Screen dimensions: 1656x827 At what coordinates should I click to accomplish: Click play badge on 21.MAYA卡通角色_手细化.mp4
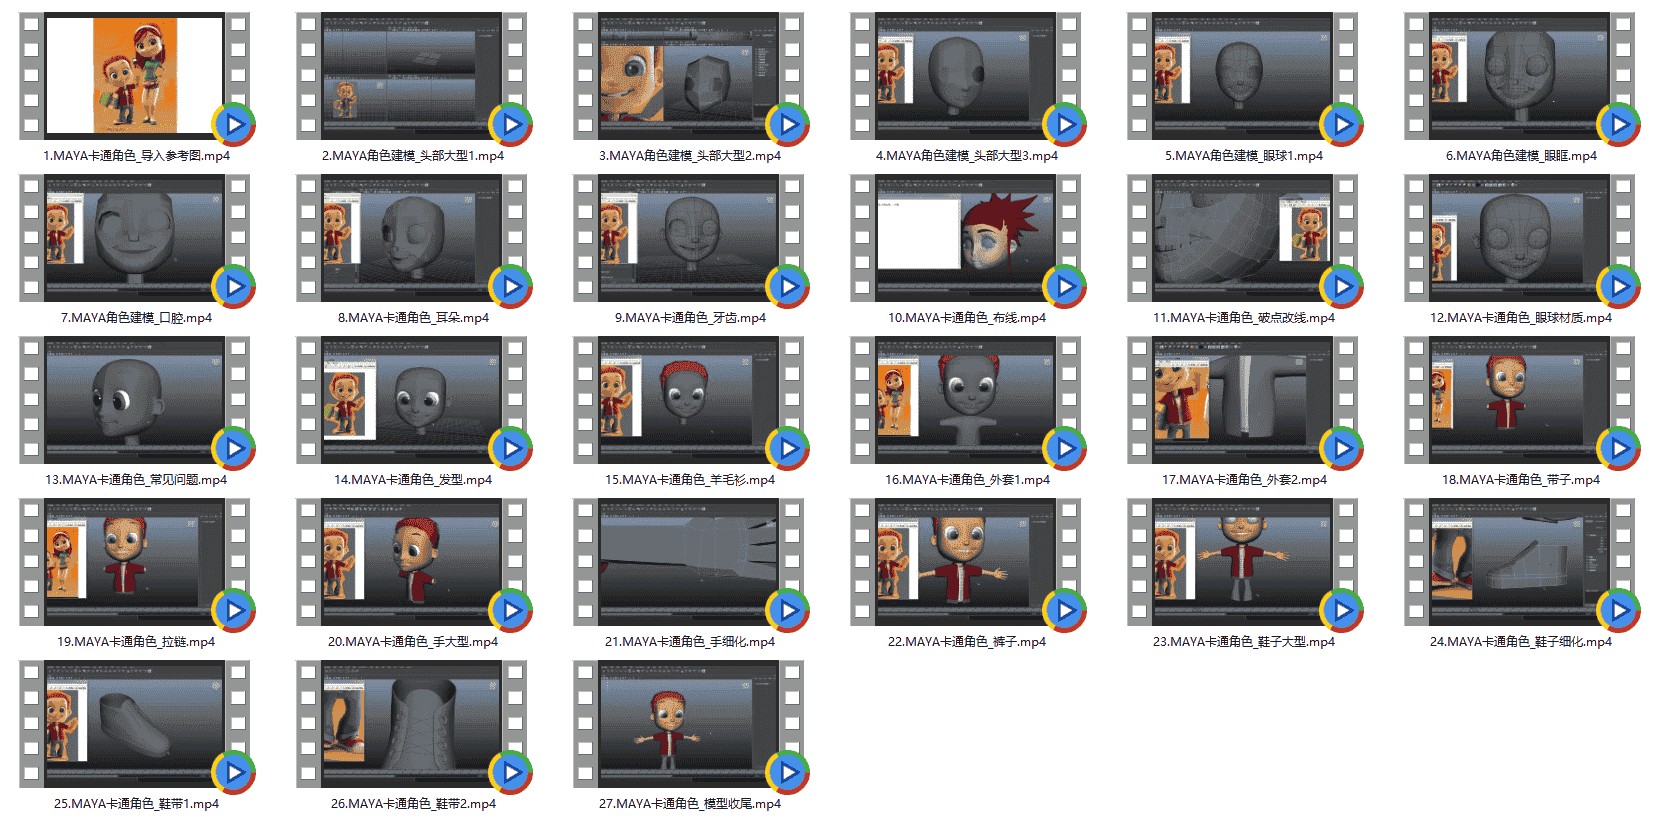tap(788, 611)
